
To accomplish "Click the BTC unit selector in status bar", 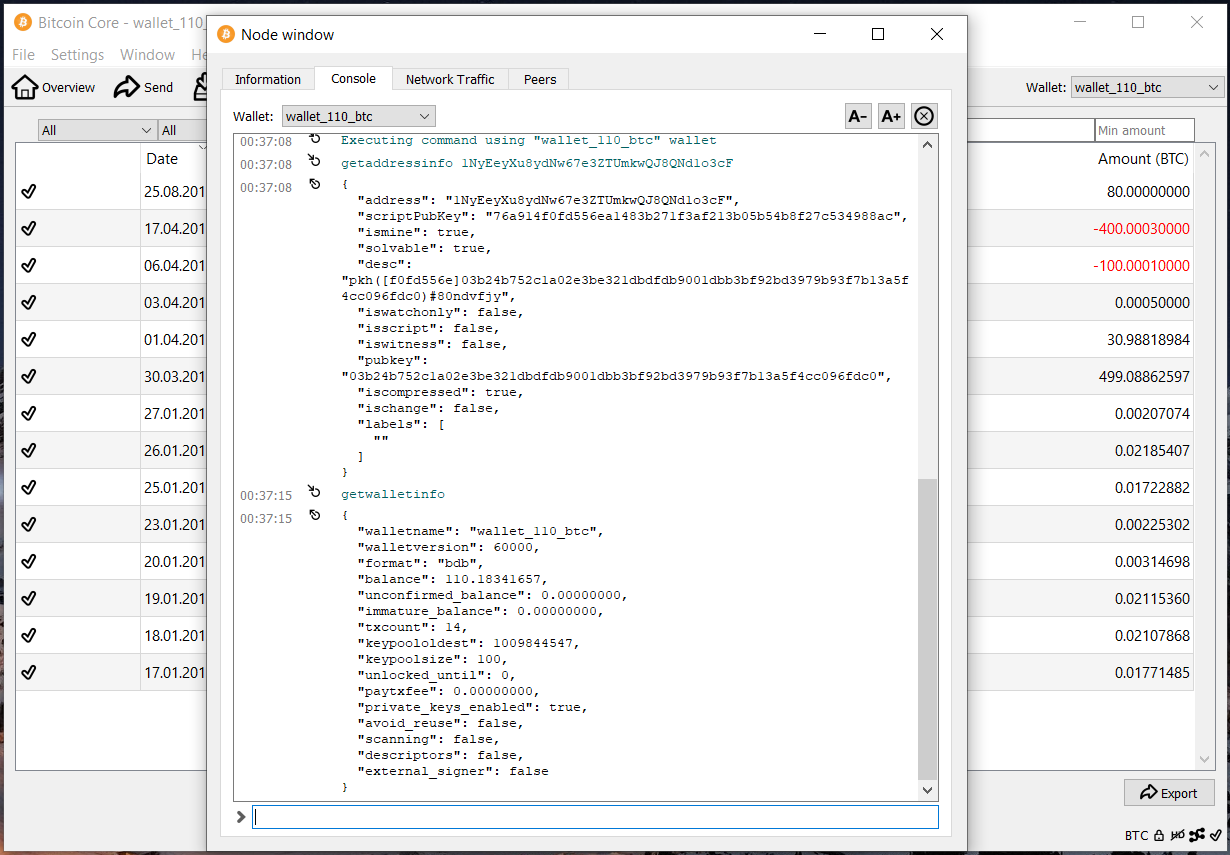I will click(1136, 836).
